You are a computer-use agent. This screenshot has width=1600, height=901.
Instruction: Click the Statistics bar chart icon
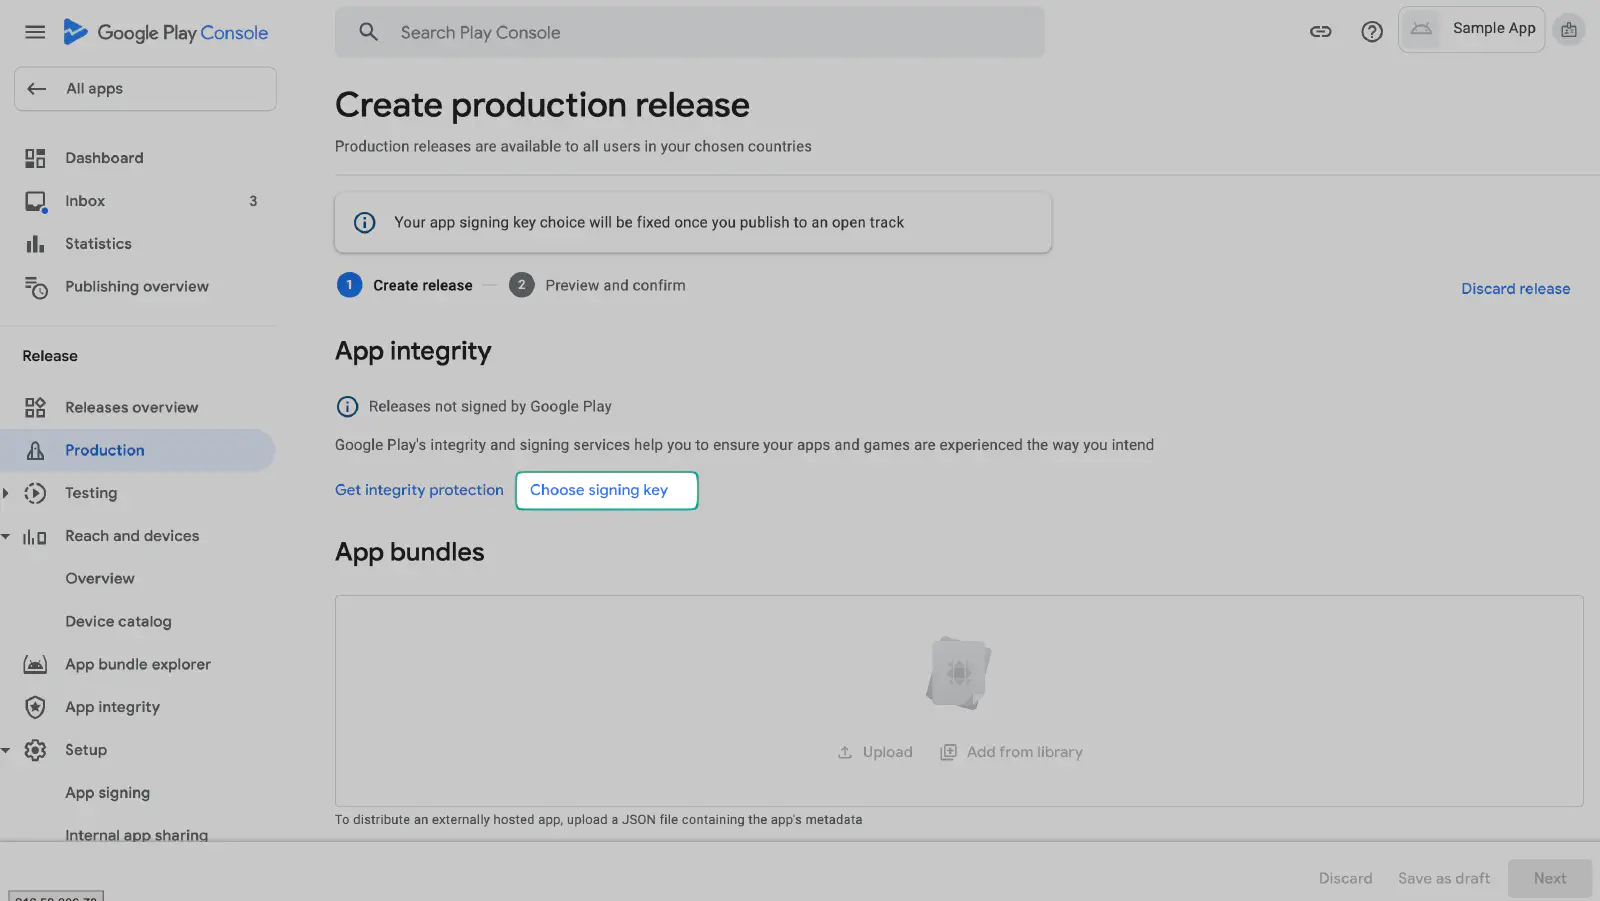coord(35,244)
